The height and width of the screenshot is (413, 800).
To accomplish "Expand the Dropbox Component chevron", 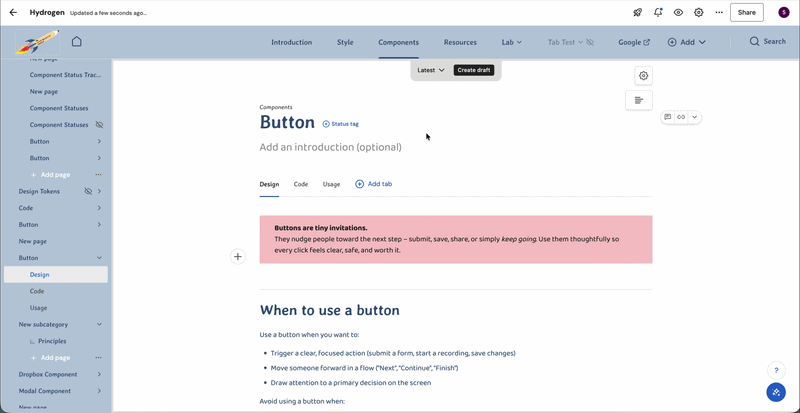I will pos(99,374).
